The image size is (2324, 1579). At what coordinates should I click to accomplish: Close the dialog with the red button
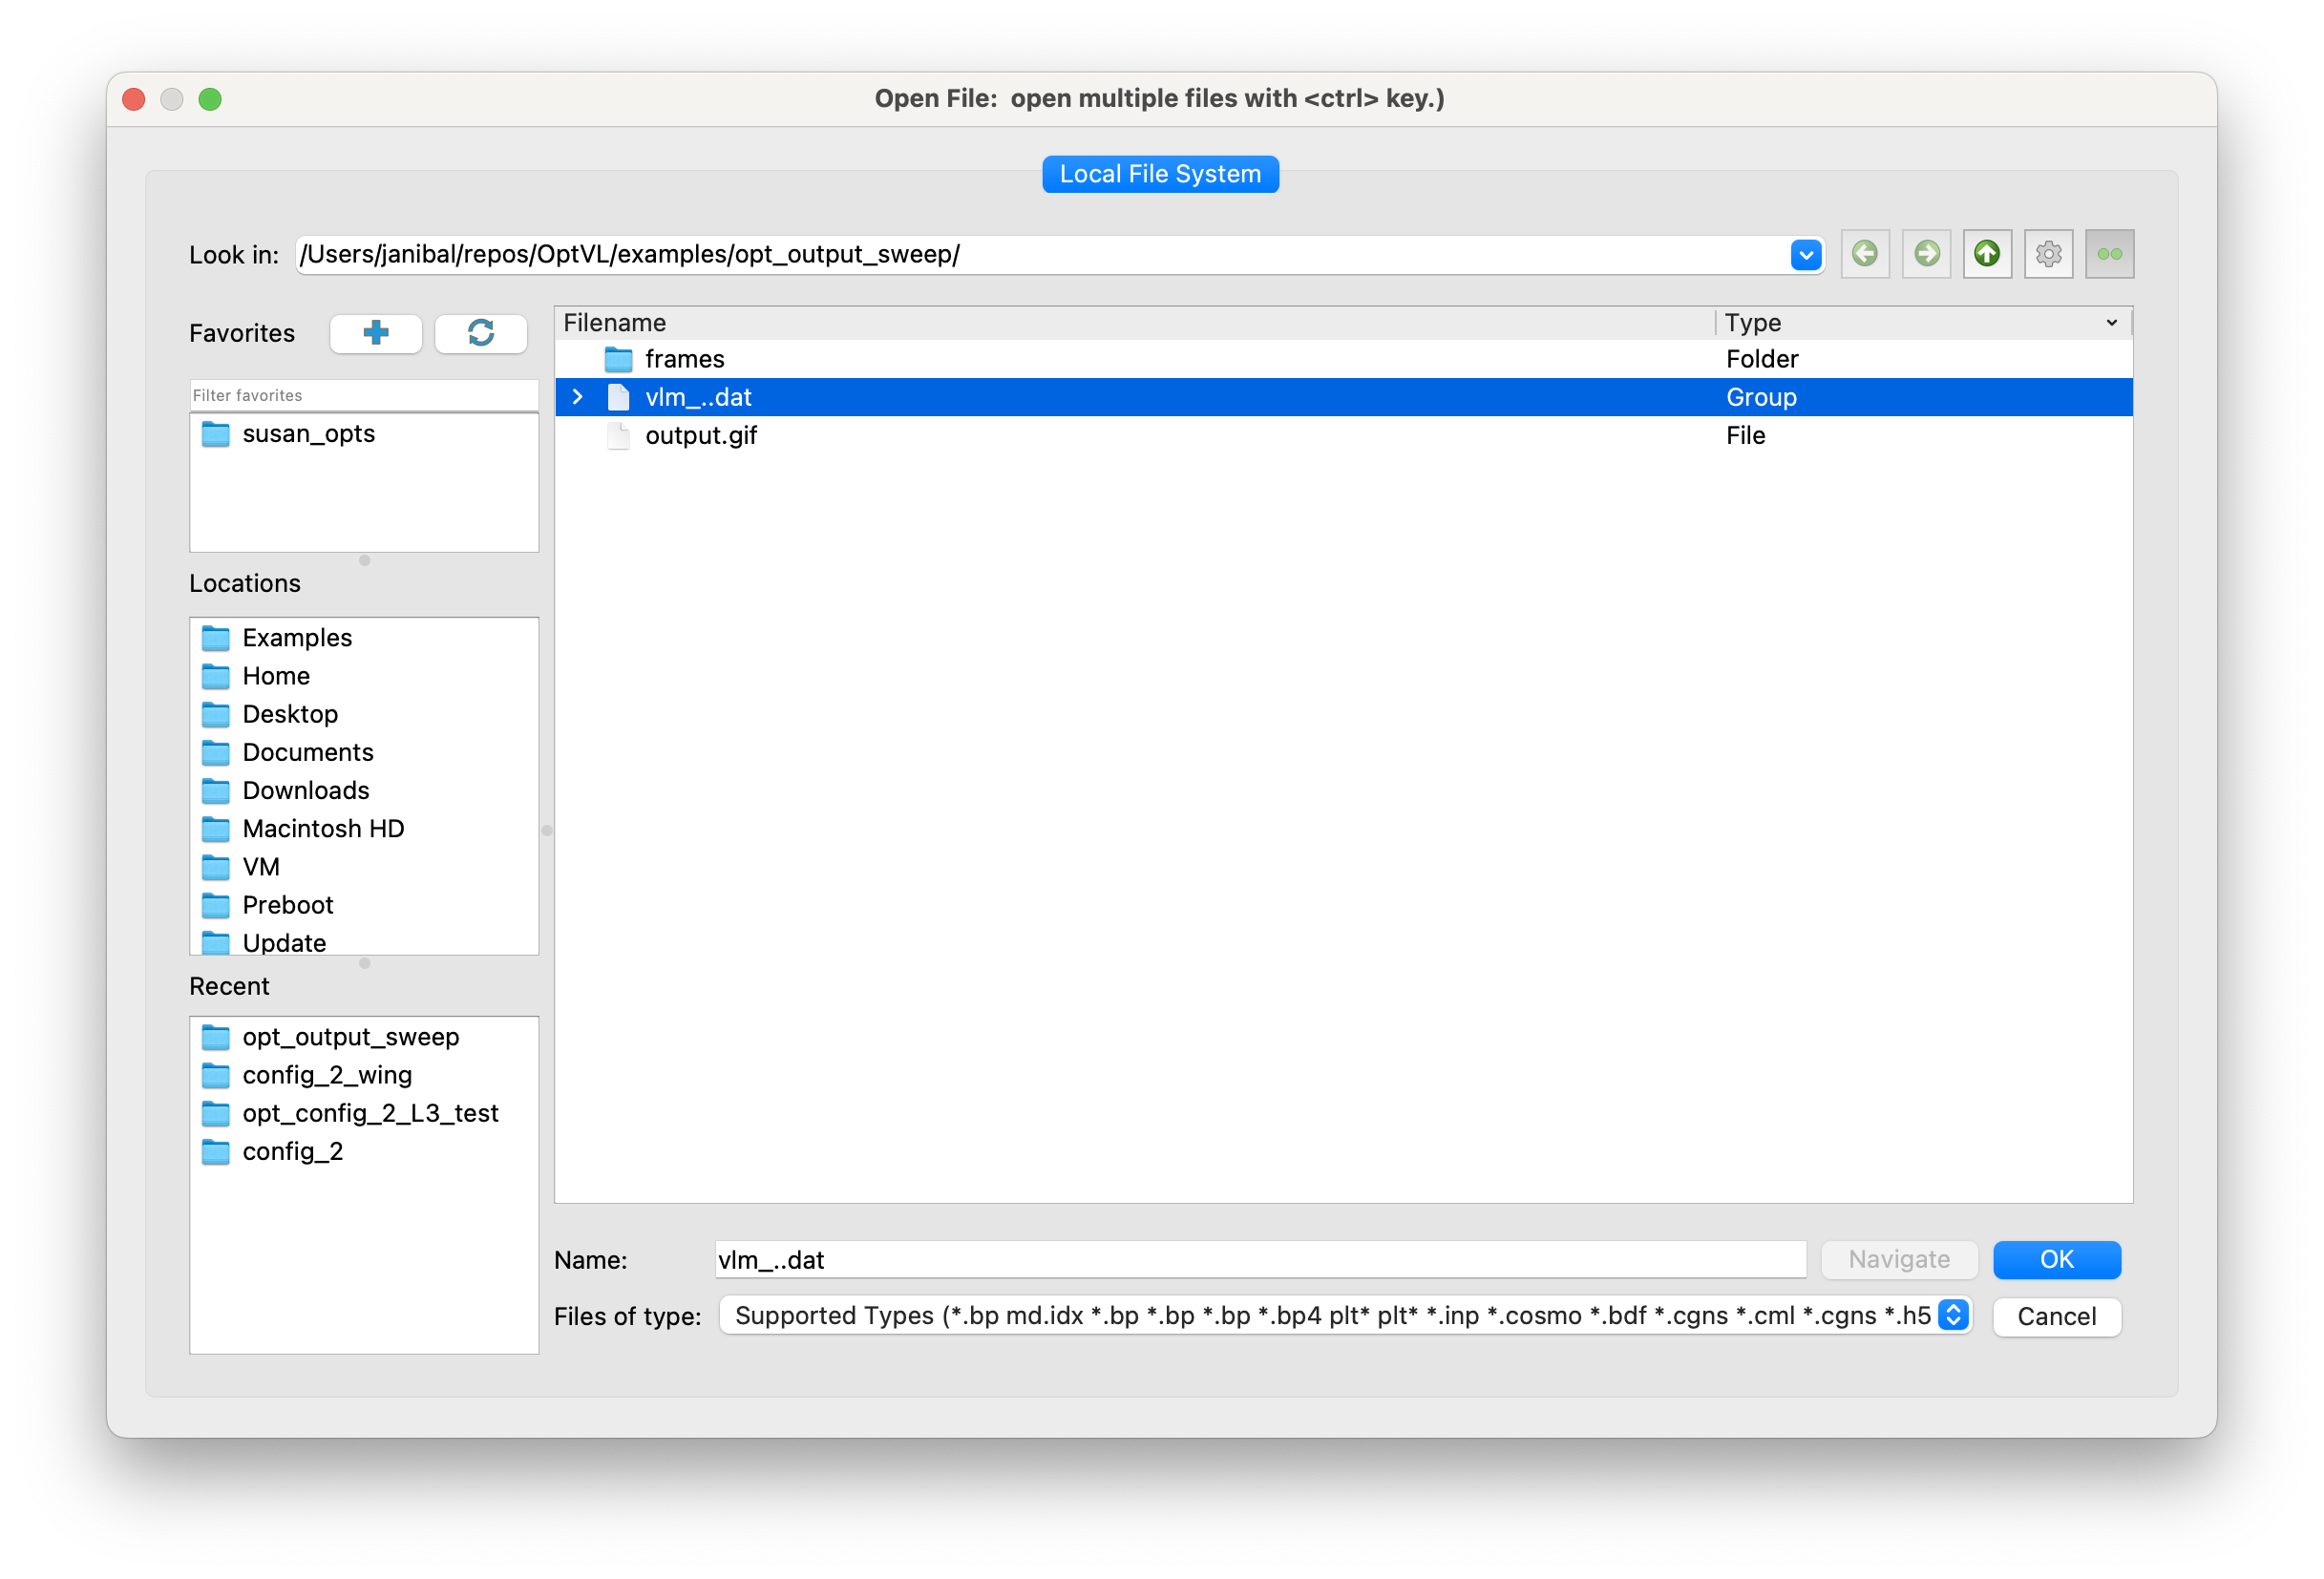[x=134, y=99]
